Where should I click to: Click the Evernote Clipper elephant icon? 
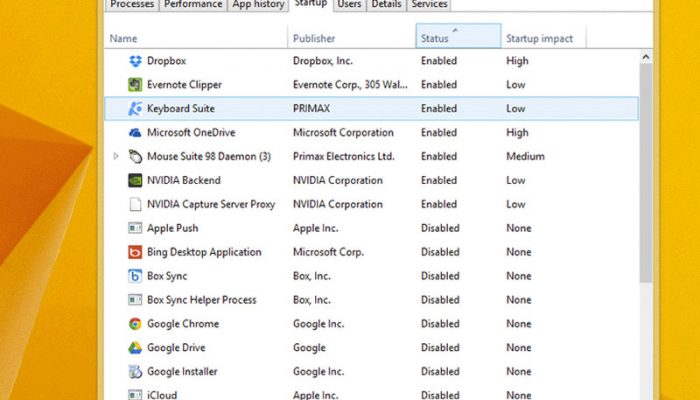point(135,84)
